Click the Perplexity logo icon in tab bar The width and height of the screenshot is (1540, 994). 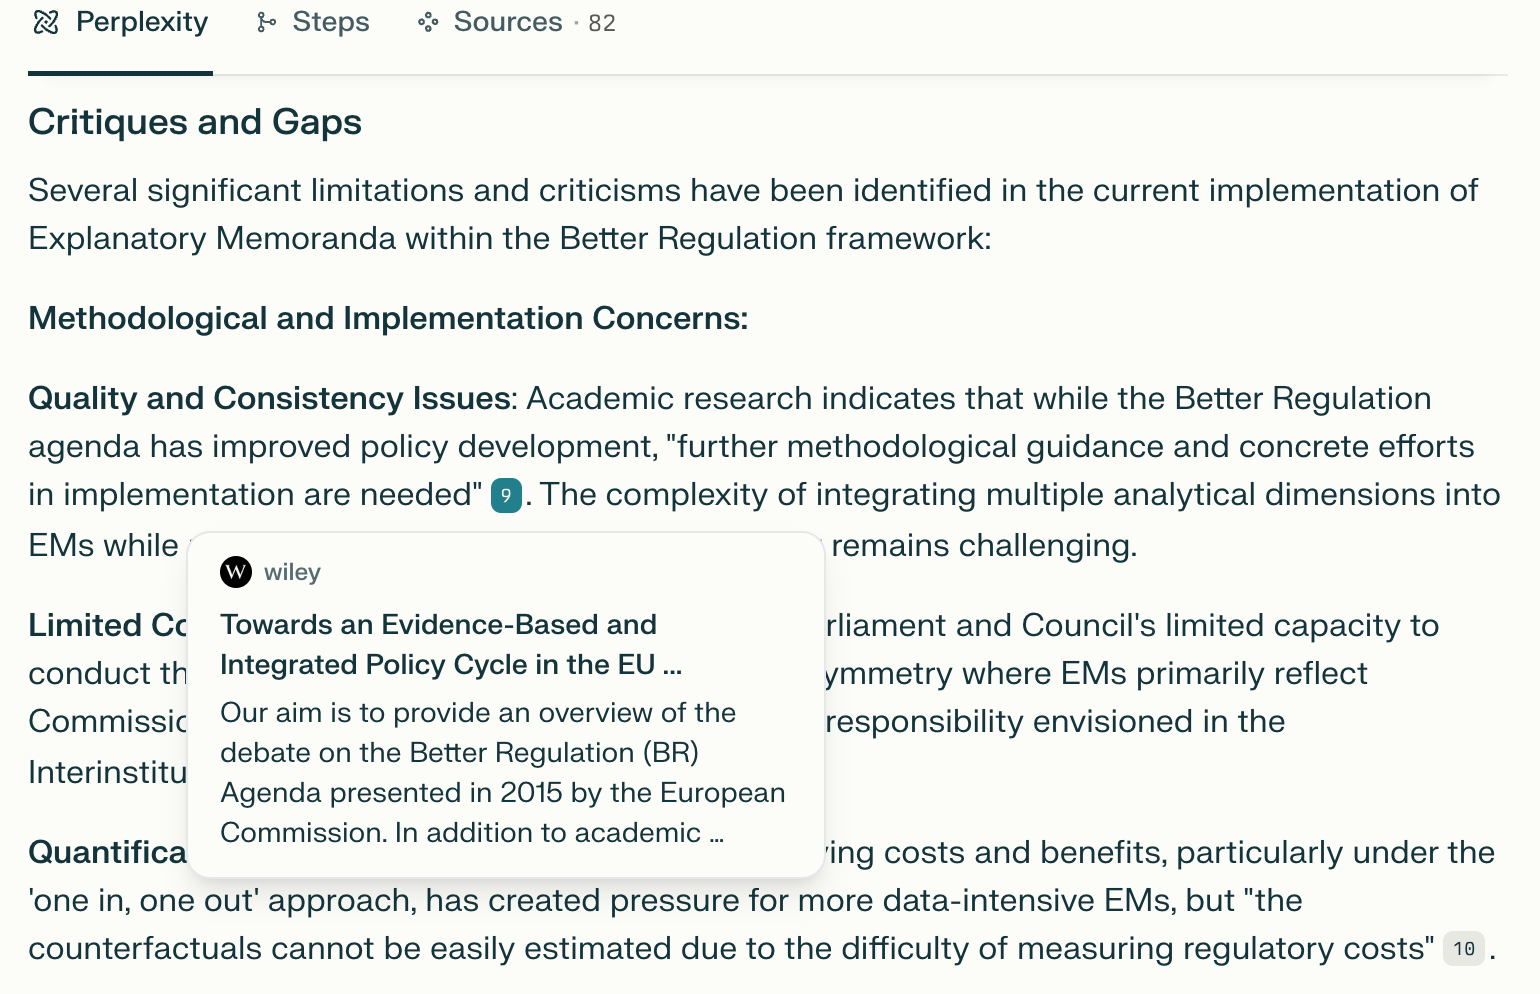pos(46,22)
